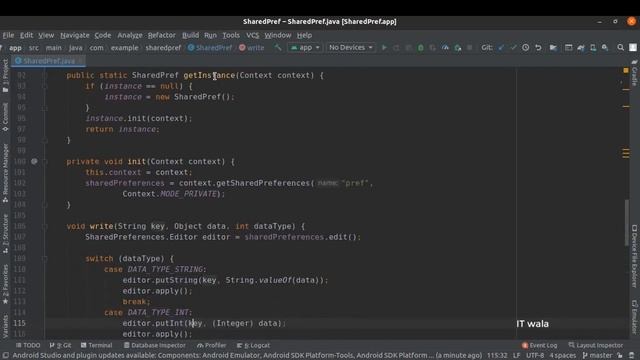Viewport: 640px width, 360px height.
Task: Click Git Rollback undo icon
Action: (x=538, y=48)
